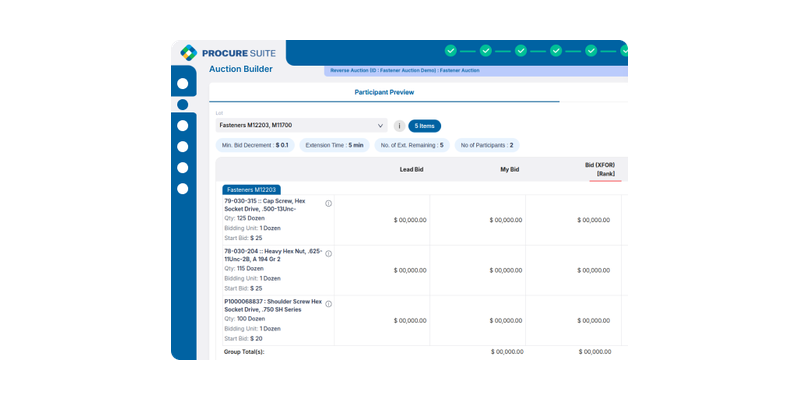Viewport: 800px width, 400px height.
Task: Open info icon for Cap Screw item 79-030-315
Action: (329, 203)
